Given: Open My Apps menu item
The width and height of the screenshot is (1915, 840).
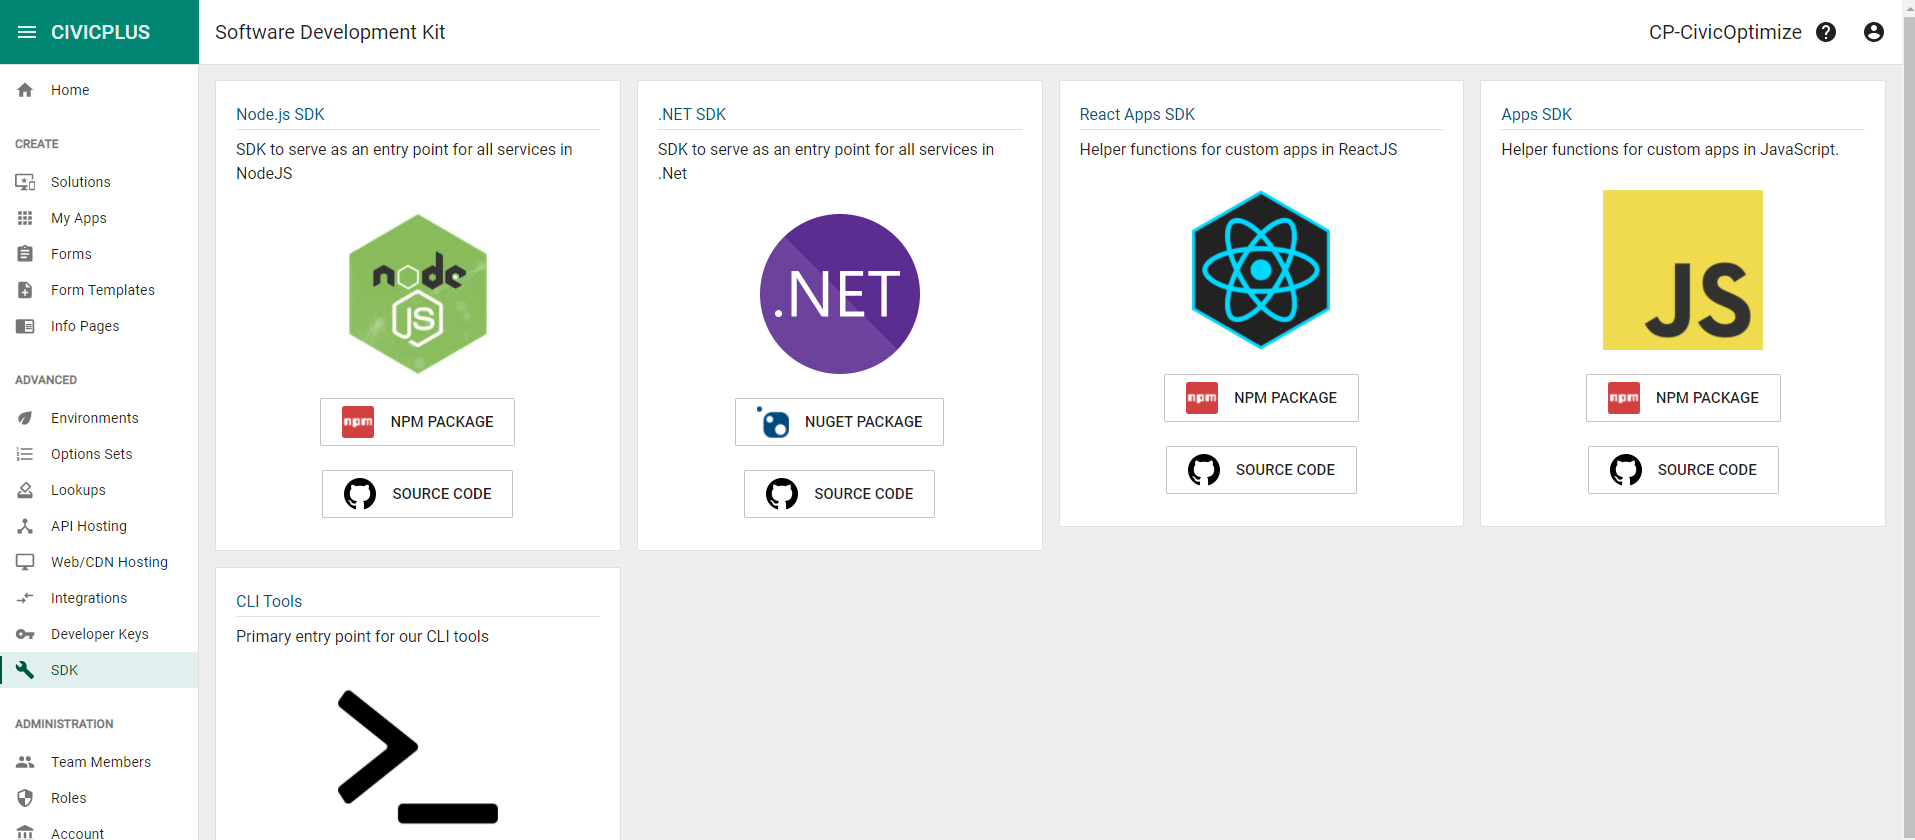Looking at the screenshot, I should click(99, 218).
